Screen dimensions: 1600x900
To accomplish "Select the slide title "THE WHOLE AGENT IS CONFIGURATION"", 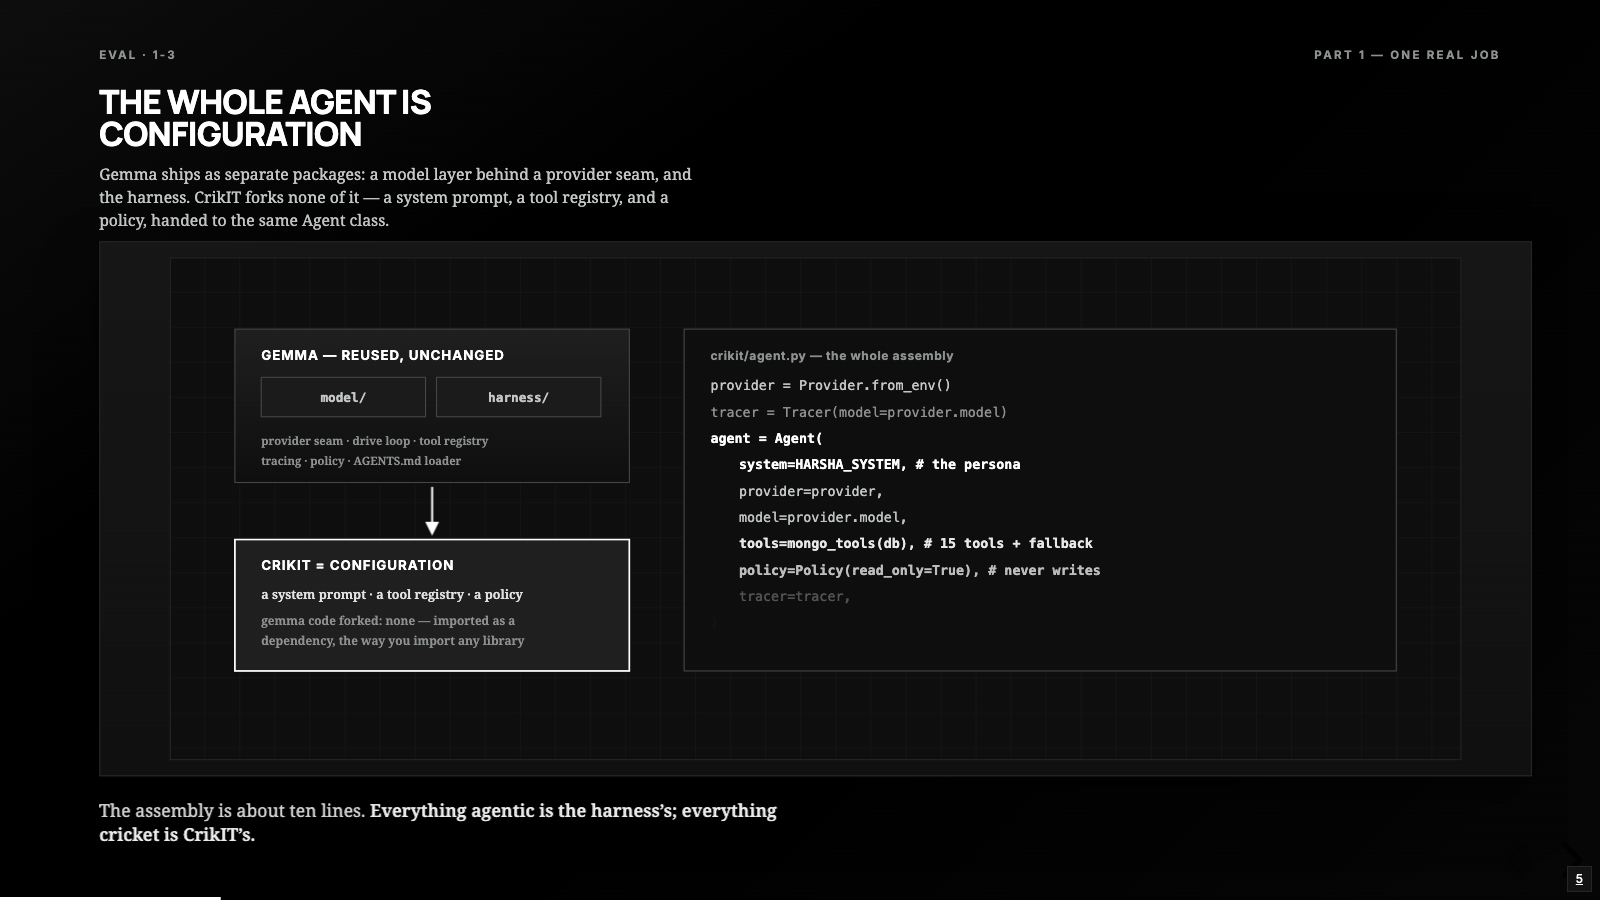I will tap(265, 118).
